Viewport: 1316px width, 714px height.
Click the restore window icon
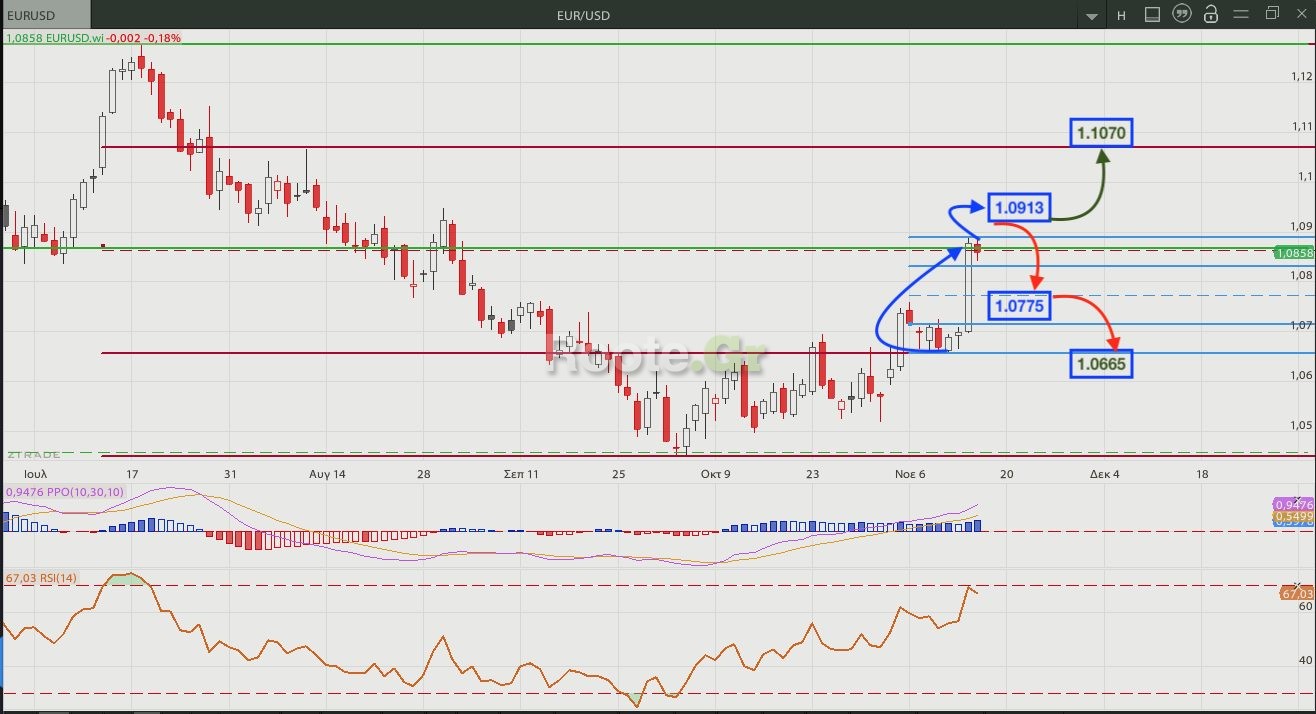click(x=1272, y=14)
